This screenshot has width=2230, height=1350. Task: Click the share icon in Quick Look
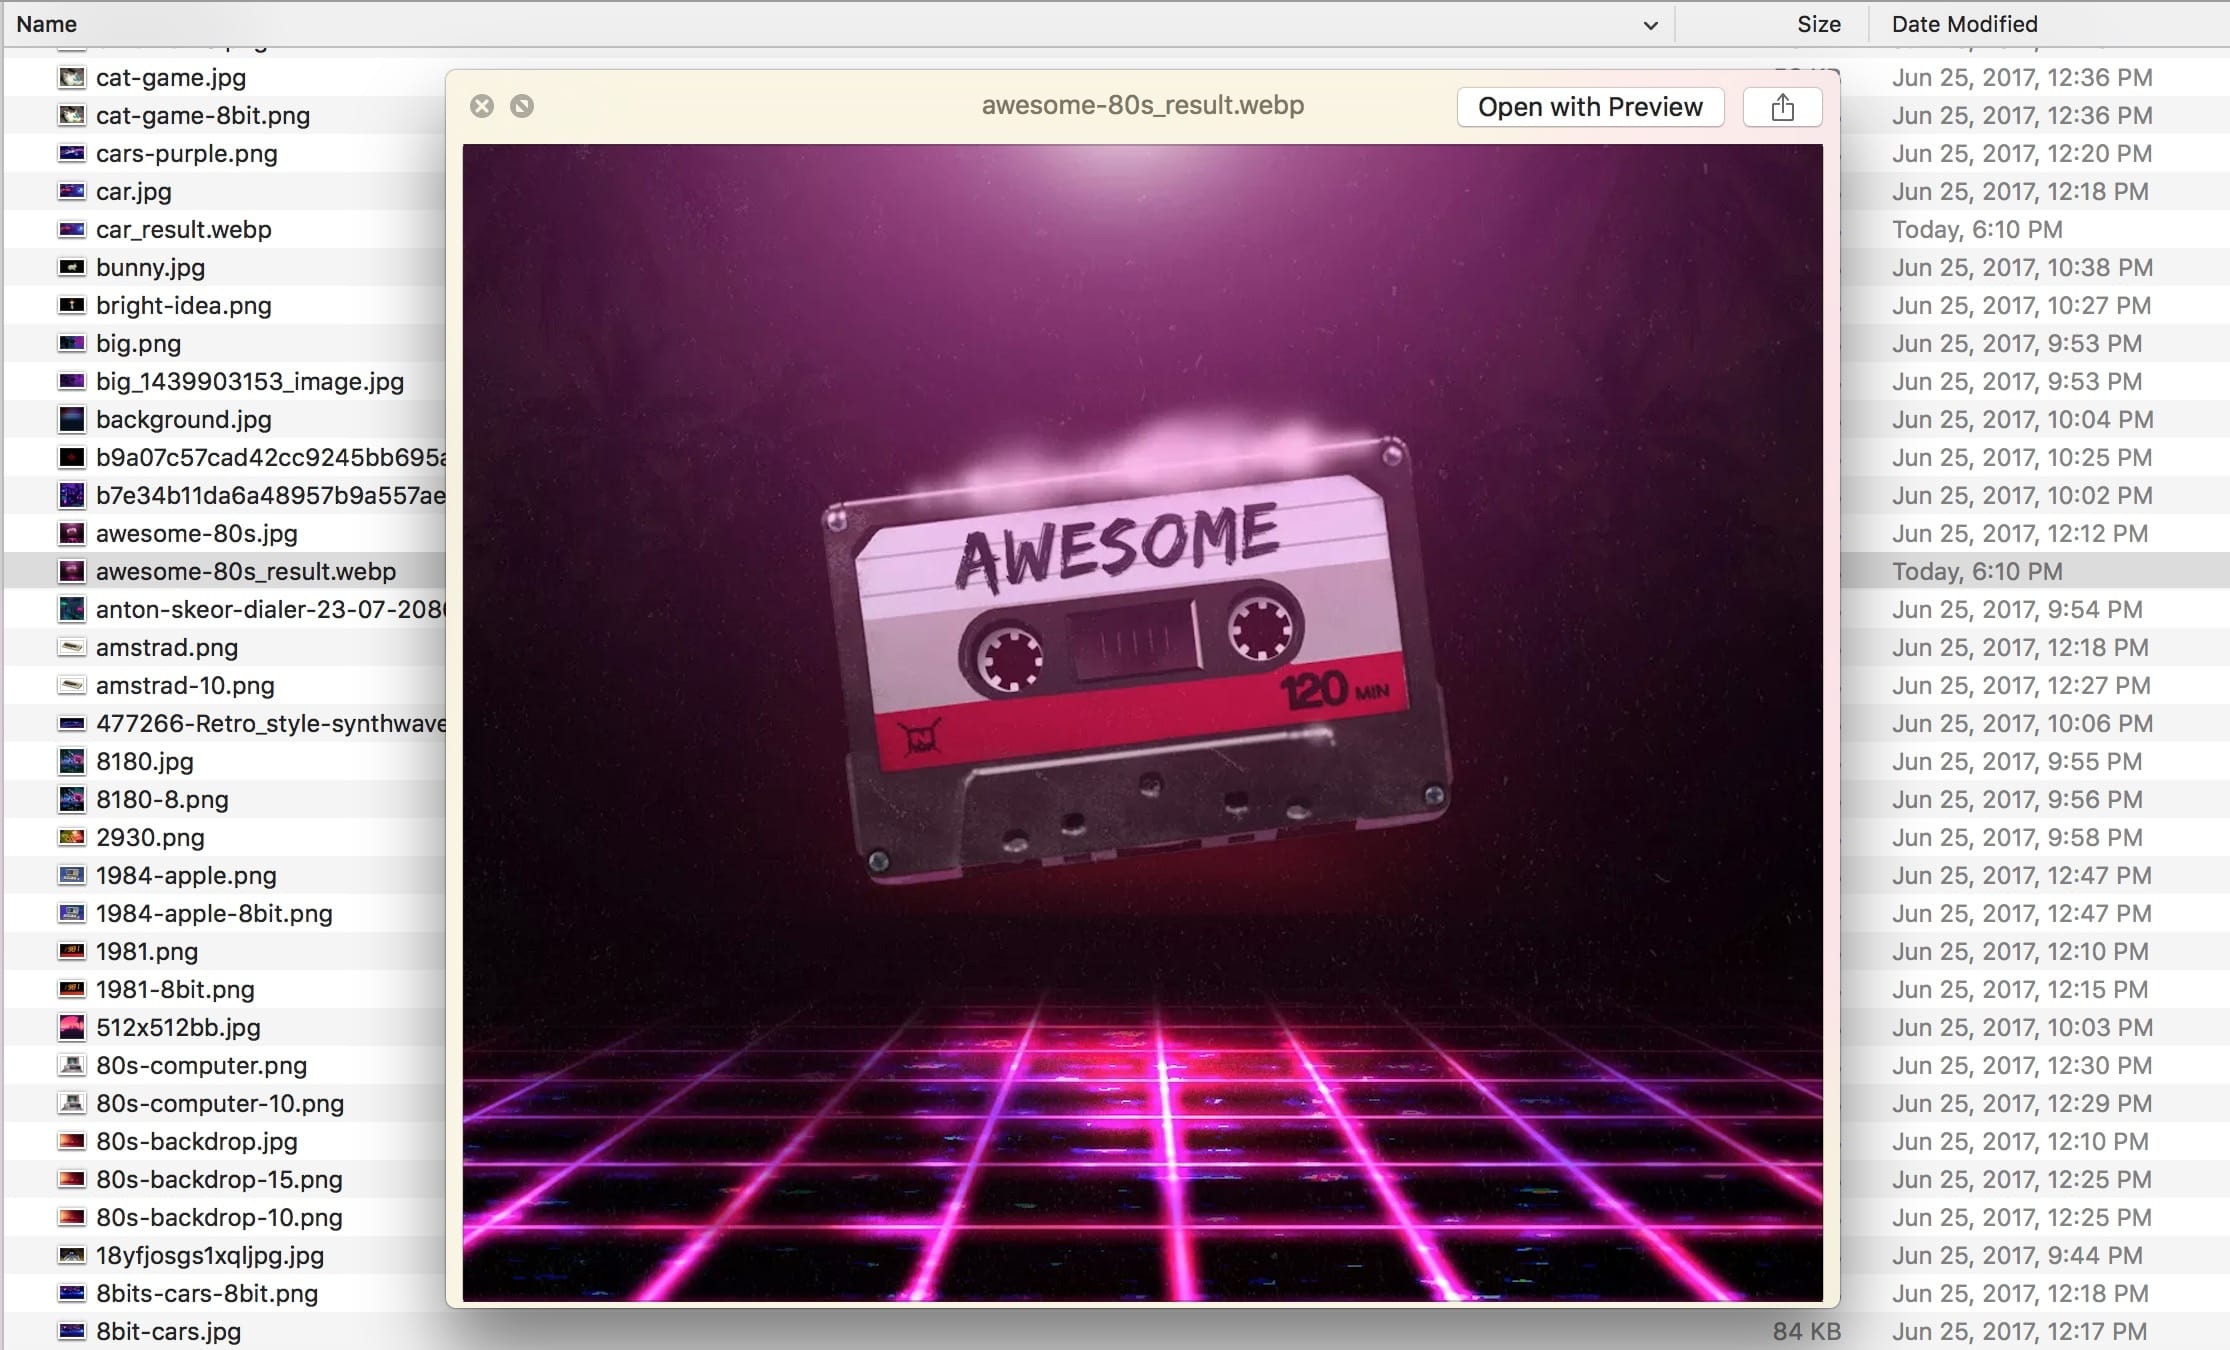coord(1782,107)
